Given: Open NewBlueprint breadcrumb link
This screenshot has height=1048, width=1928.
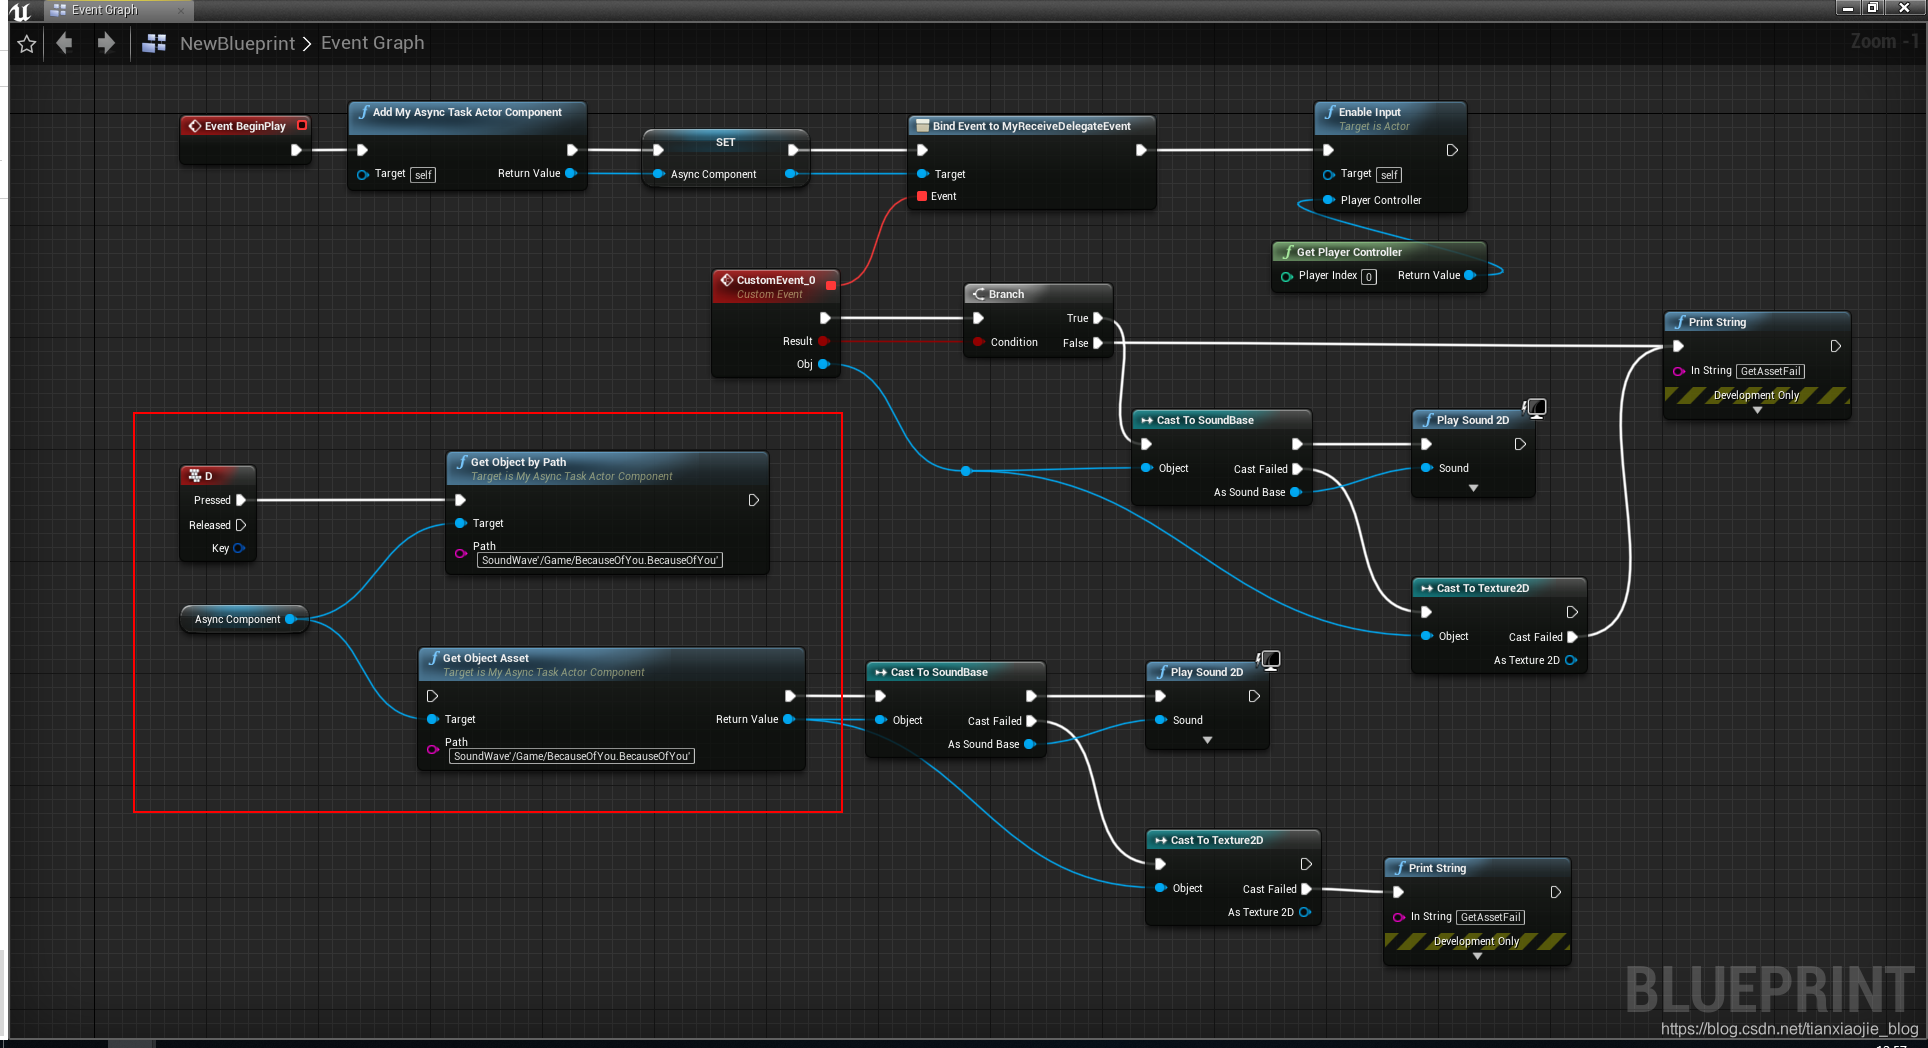Looking at the screenshot, I should pos(237,43).
